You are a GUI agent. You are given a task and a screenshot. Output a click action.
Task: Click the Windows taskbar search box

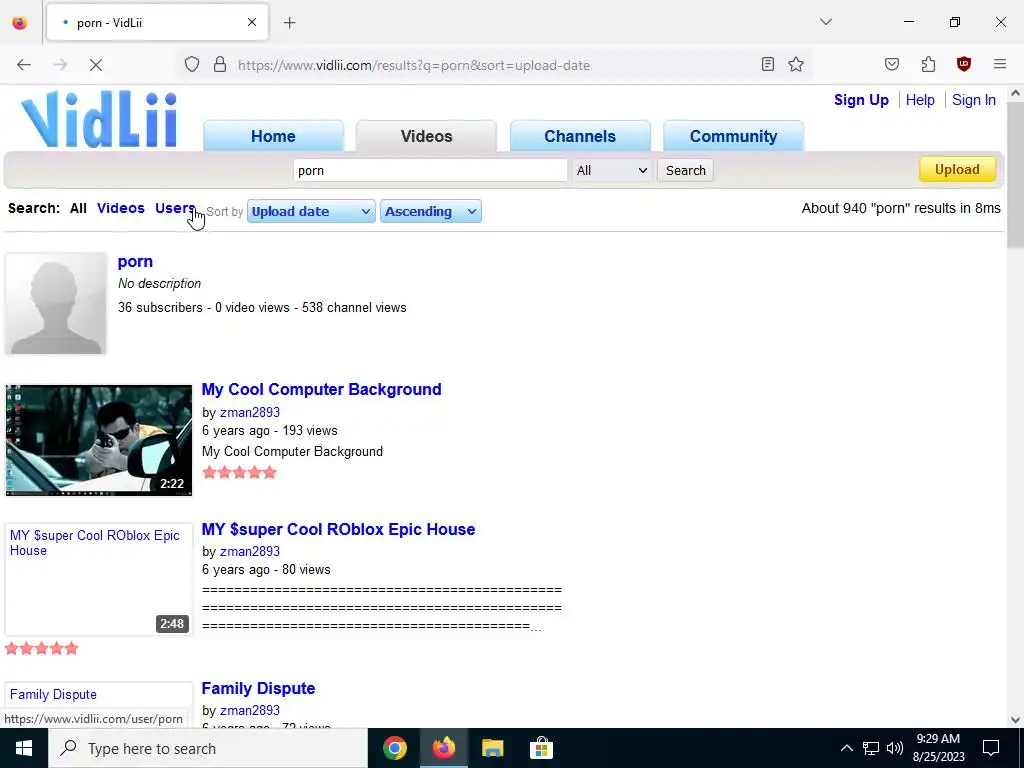pyautogui.click(x=208, y=748)
